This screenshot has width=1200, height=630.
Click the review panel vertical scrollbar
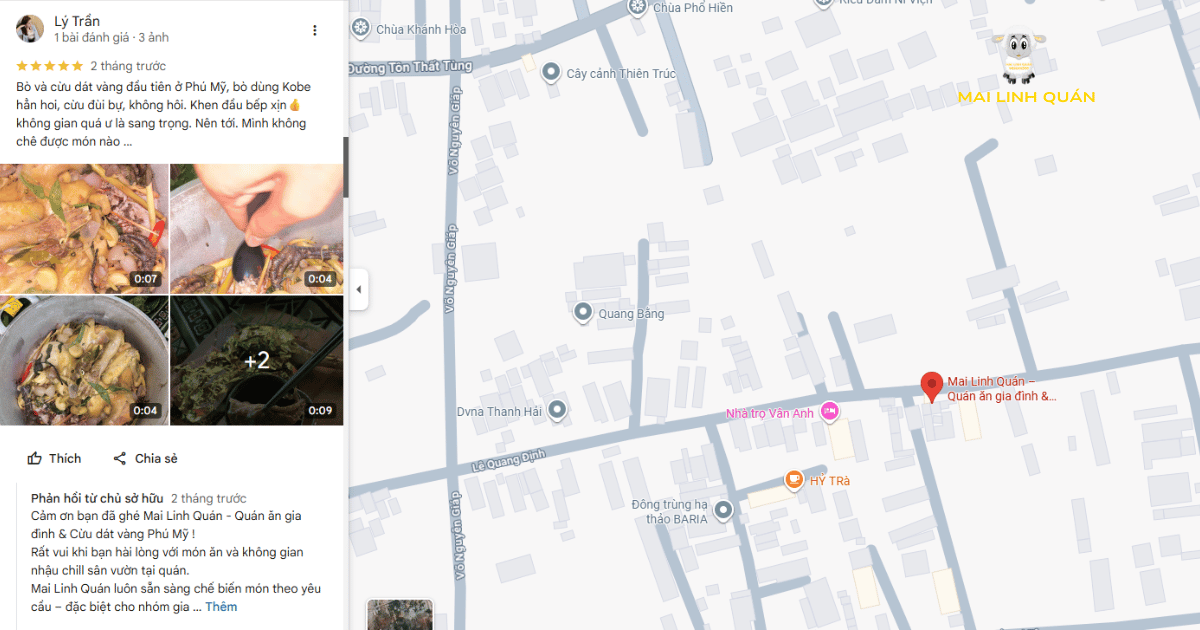(346, 166)
